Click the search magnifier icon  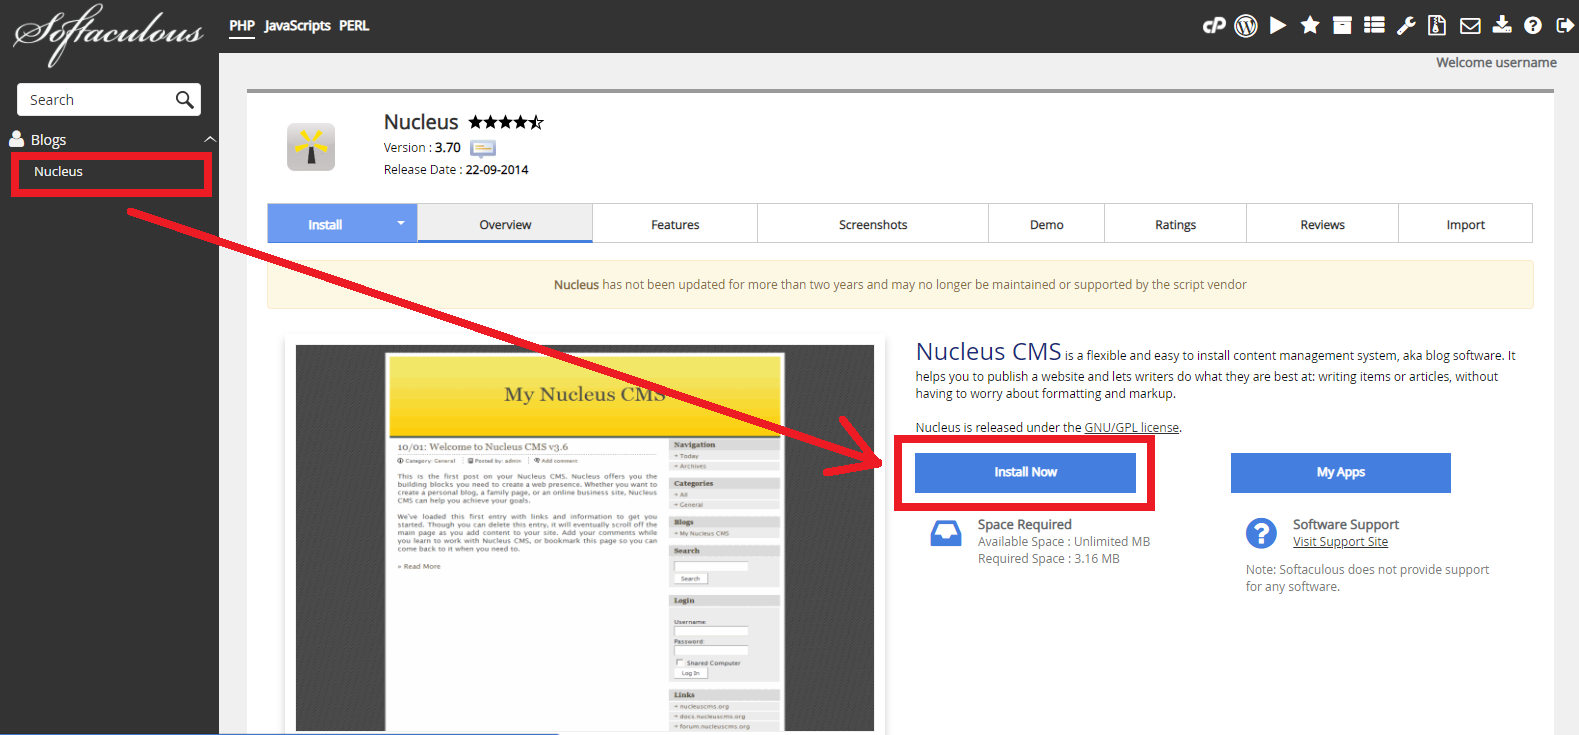184,99
